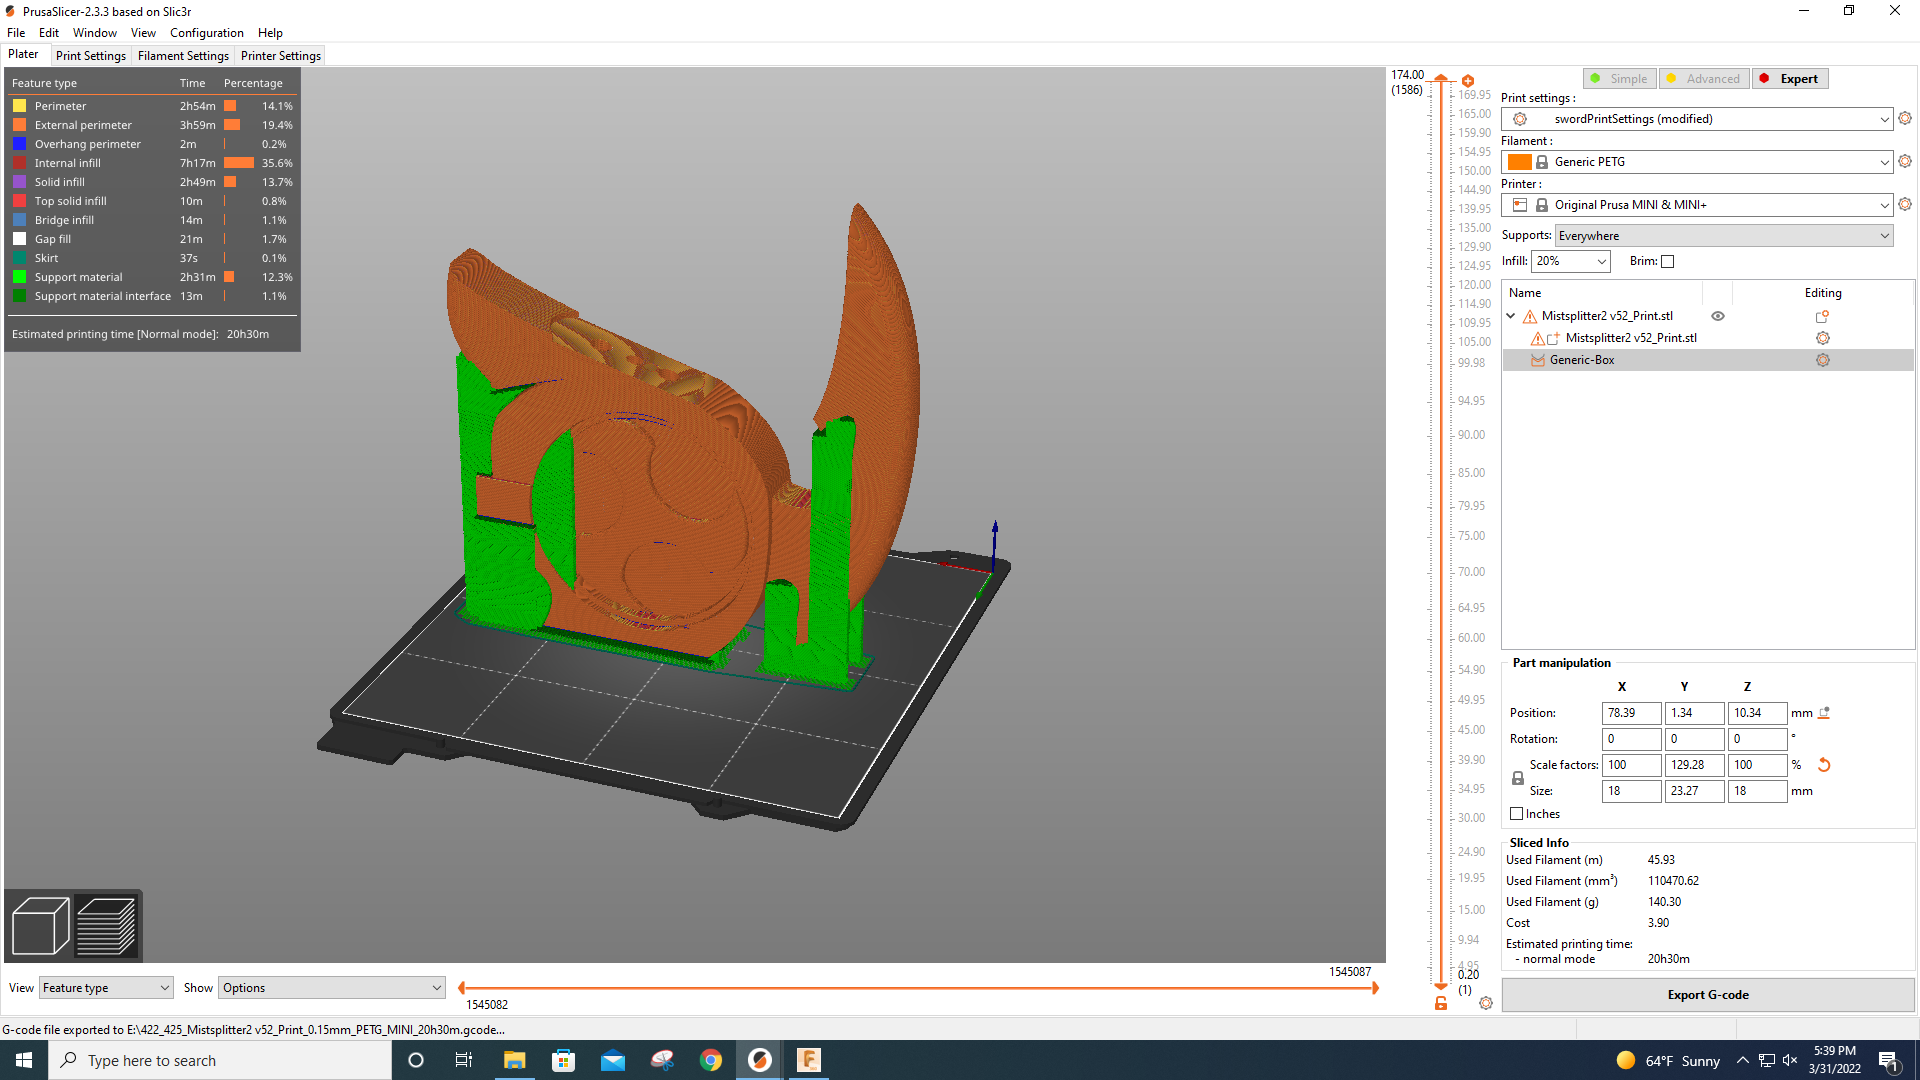Click the lock icon beside Generic PETG
The image size is (1920, 1080).
point(1542,162)
